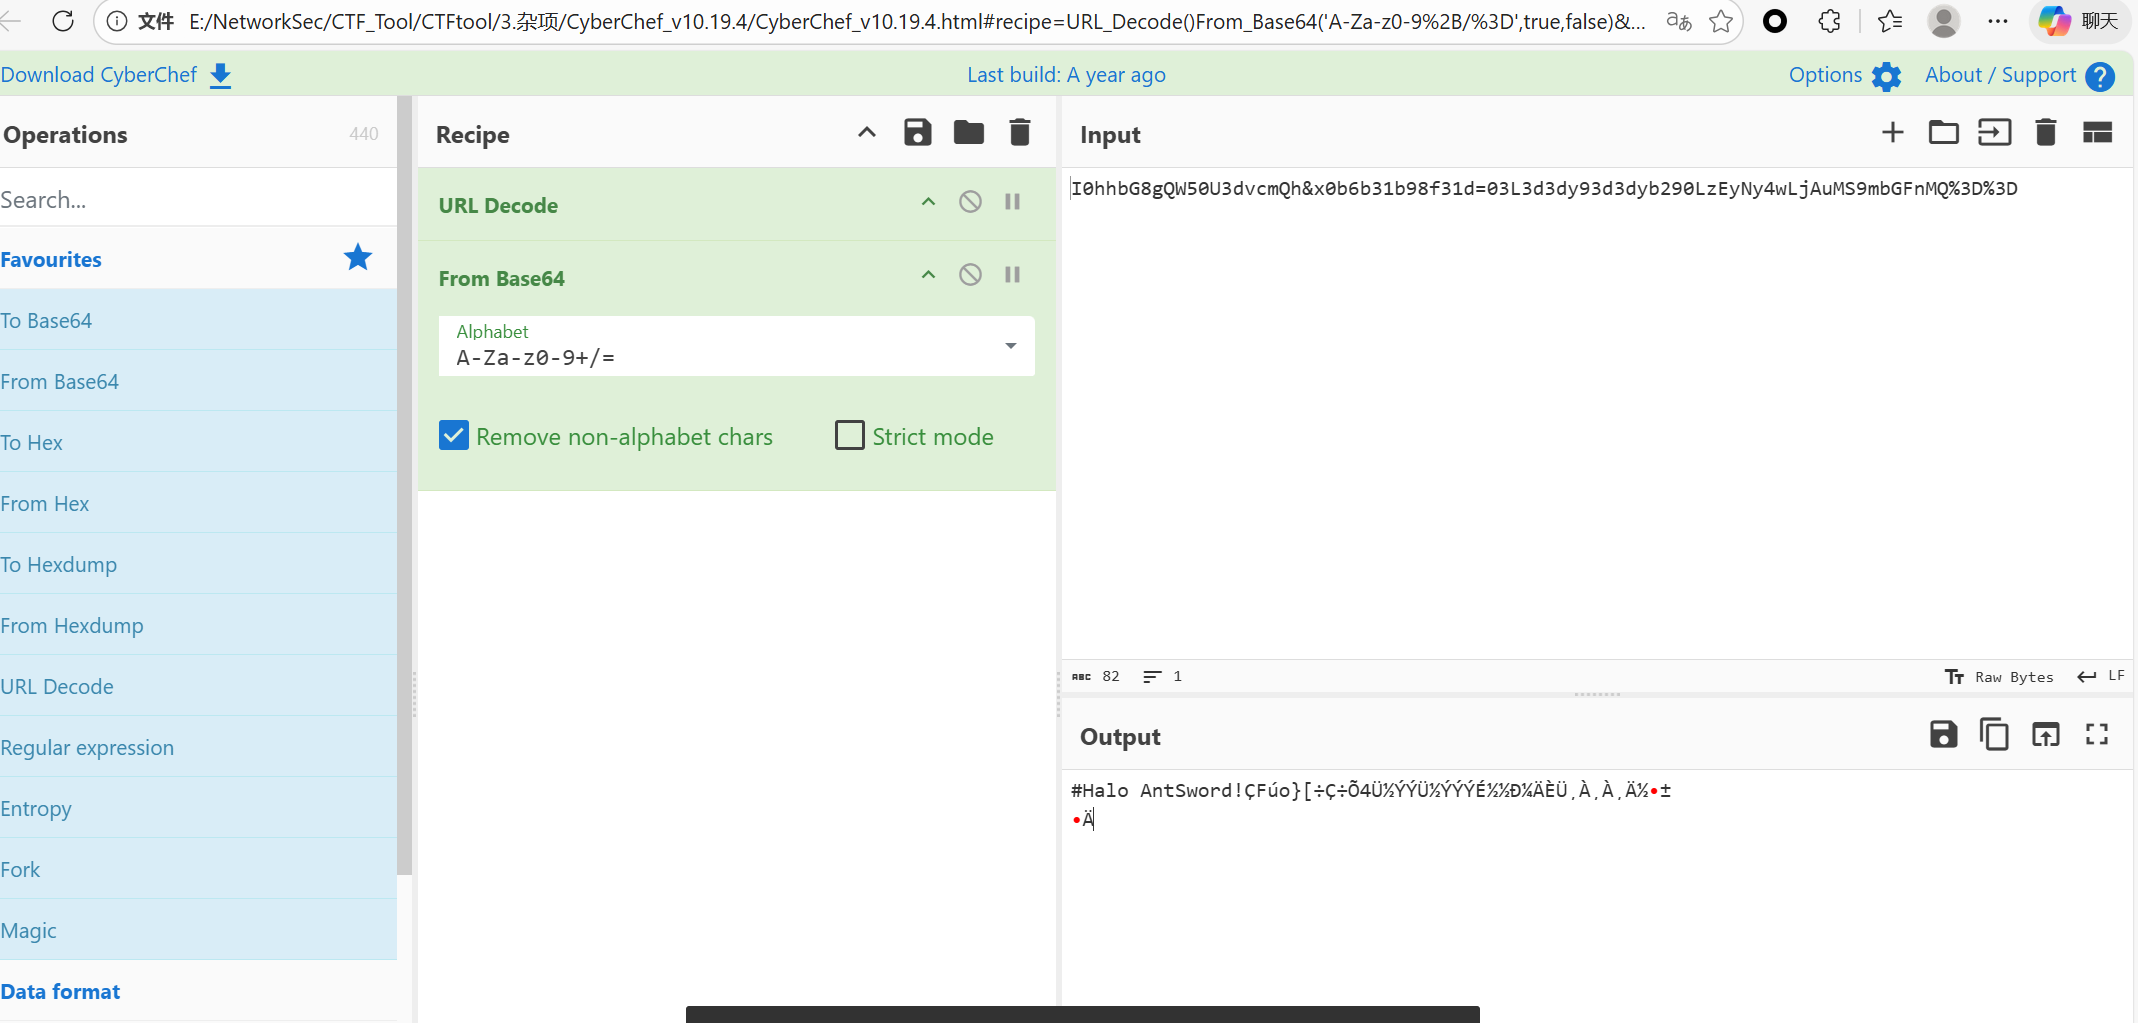
Task: Open the browser favourites list icon
Action: 1889,21
